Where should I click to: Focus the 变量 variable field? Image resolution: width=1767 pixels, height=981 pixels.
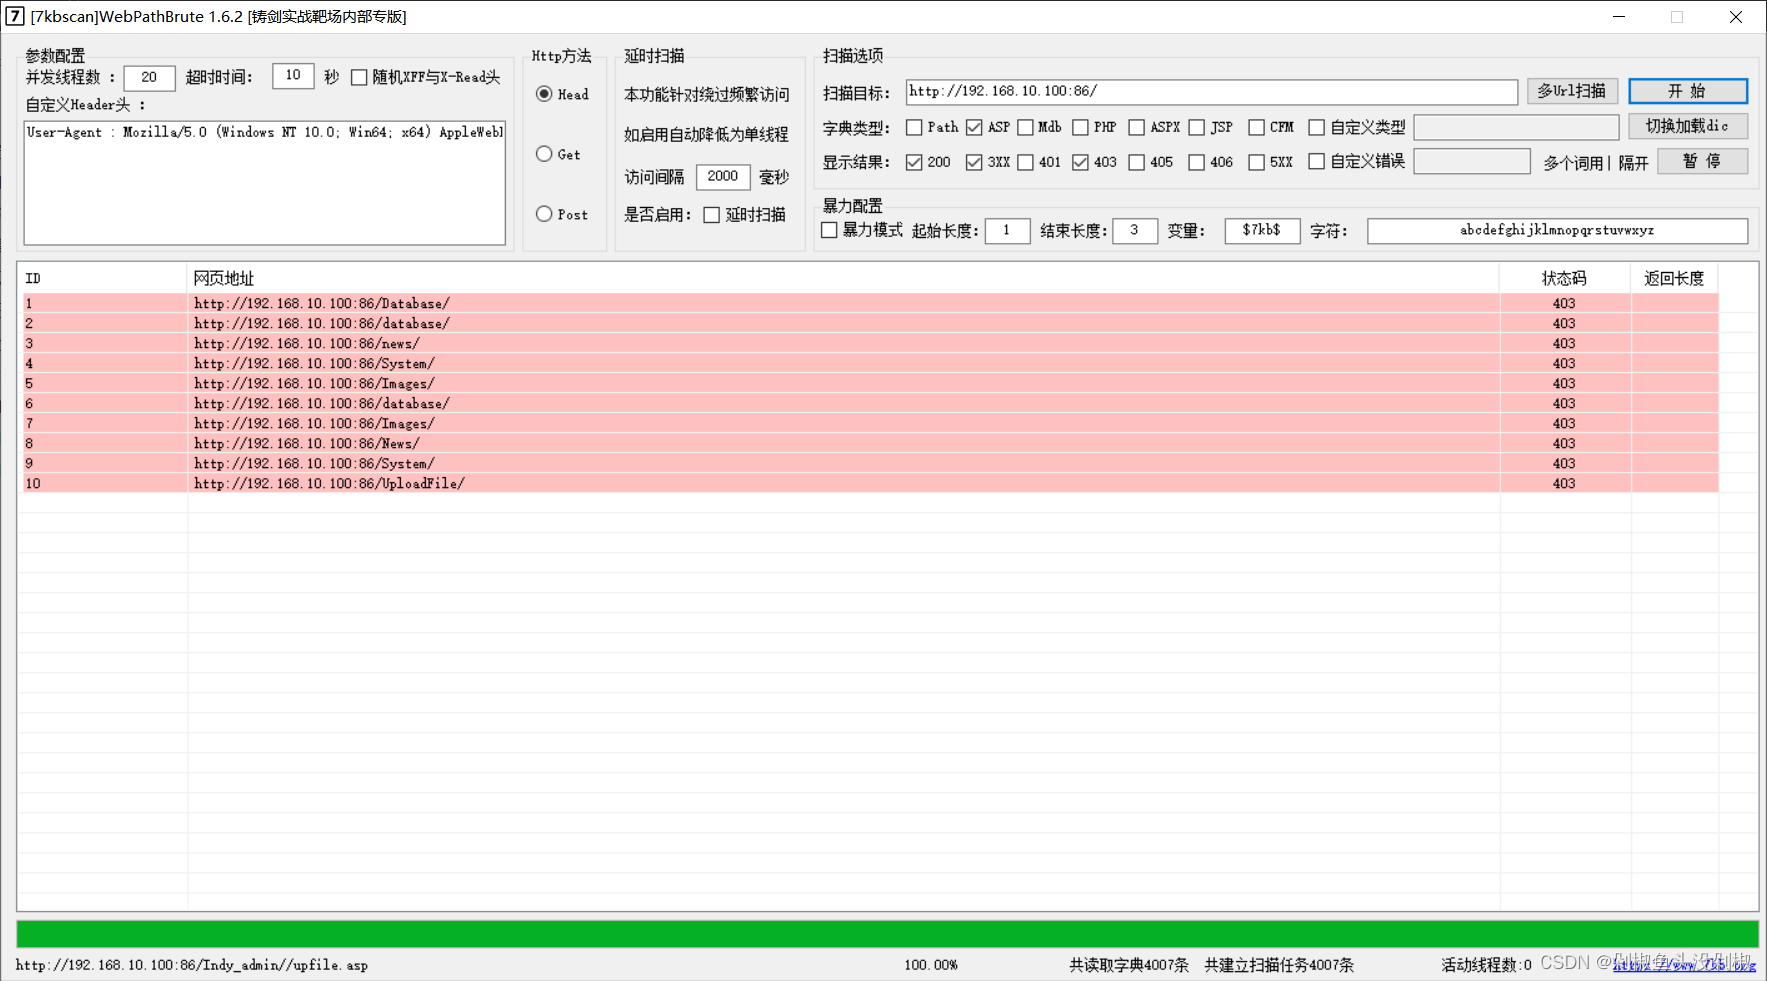1262,231
